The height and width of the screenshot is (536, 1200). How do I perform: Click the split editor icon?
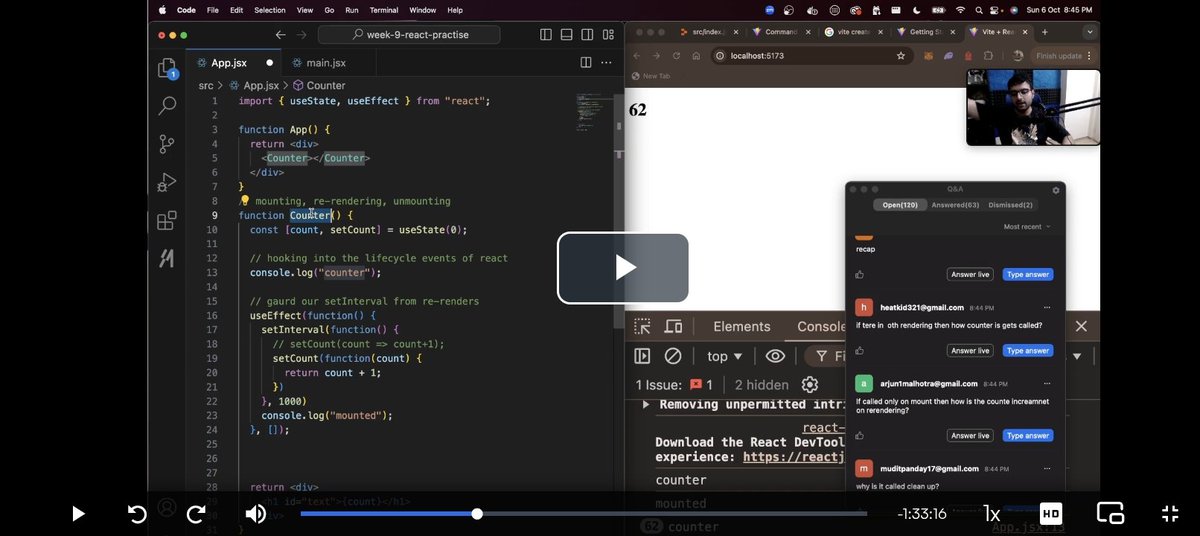(x=586, y=62)
